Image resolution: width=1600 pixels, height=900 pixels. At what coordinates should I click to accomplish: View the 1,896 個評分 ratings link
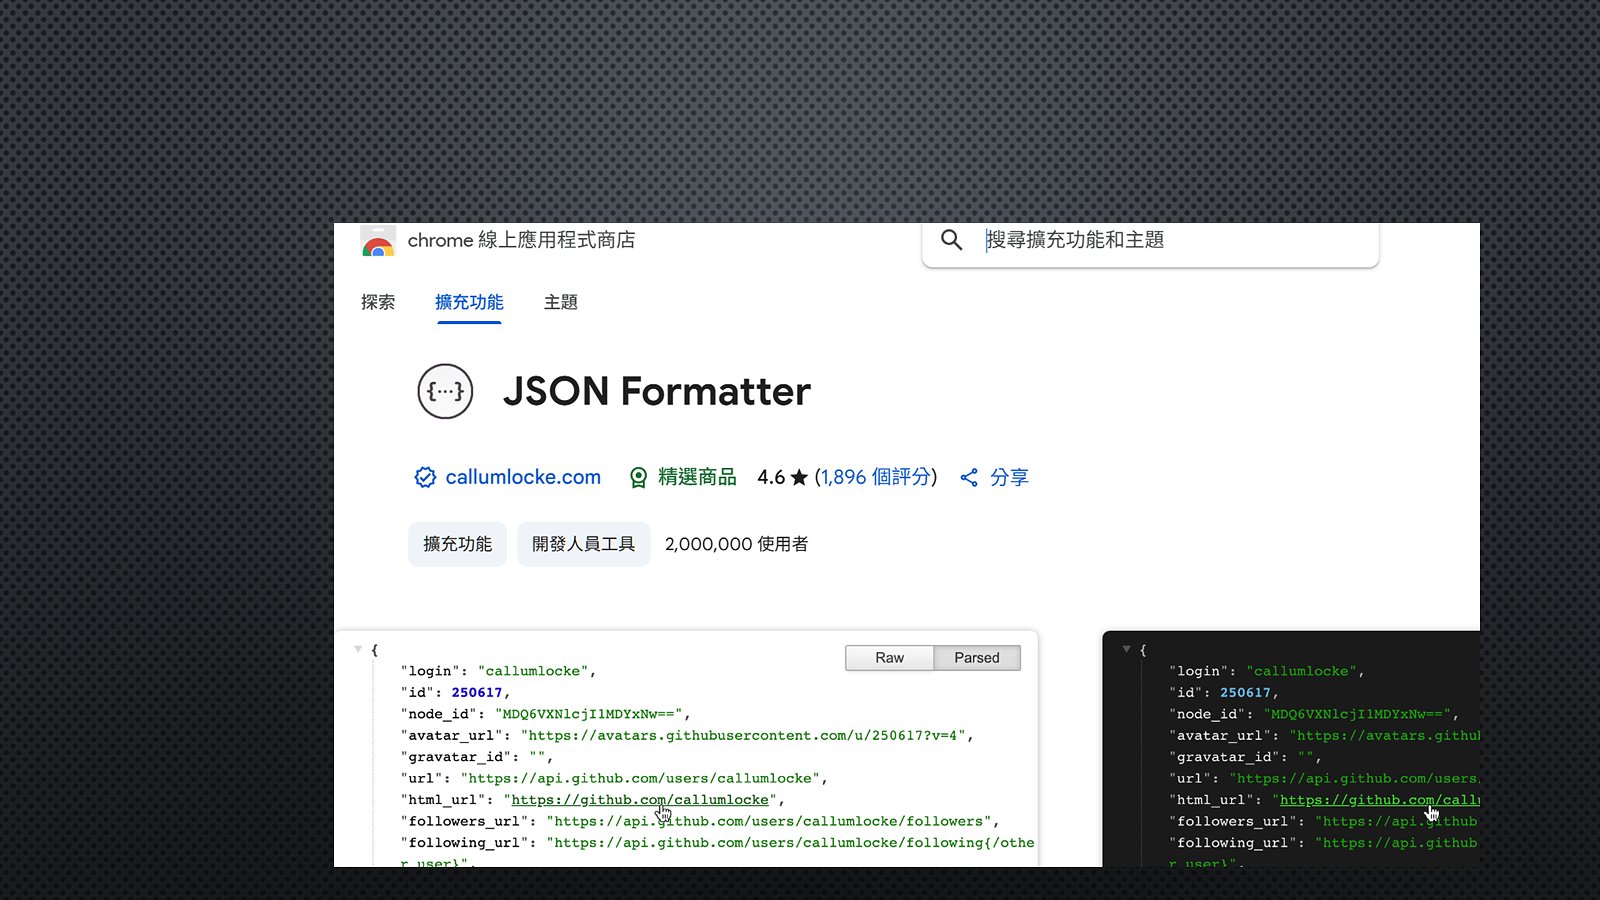(876, 478)
